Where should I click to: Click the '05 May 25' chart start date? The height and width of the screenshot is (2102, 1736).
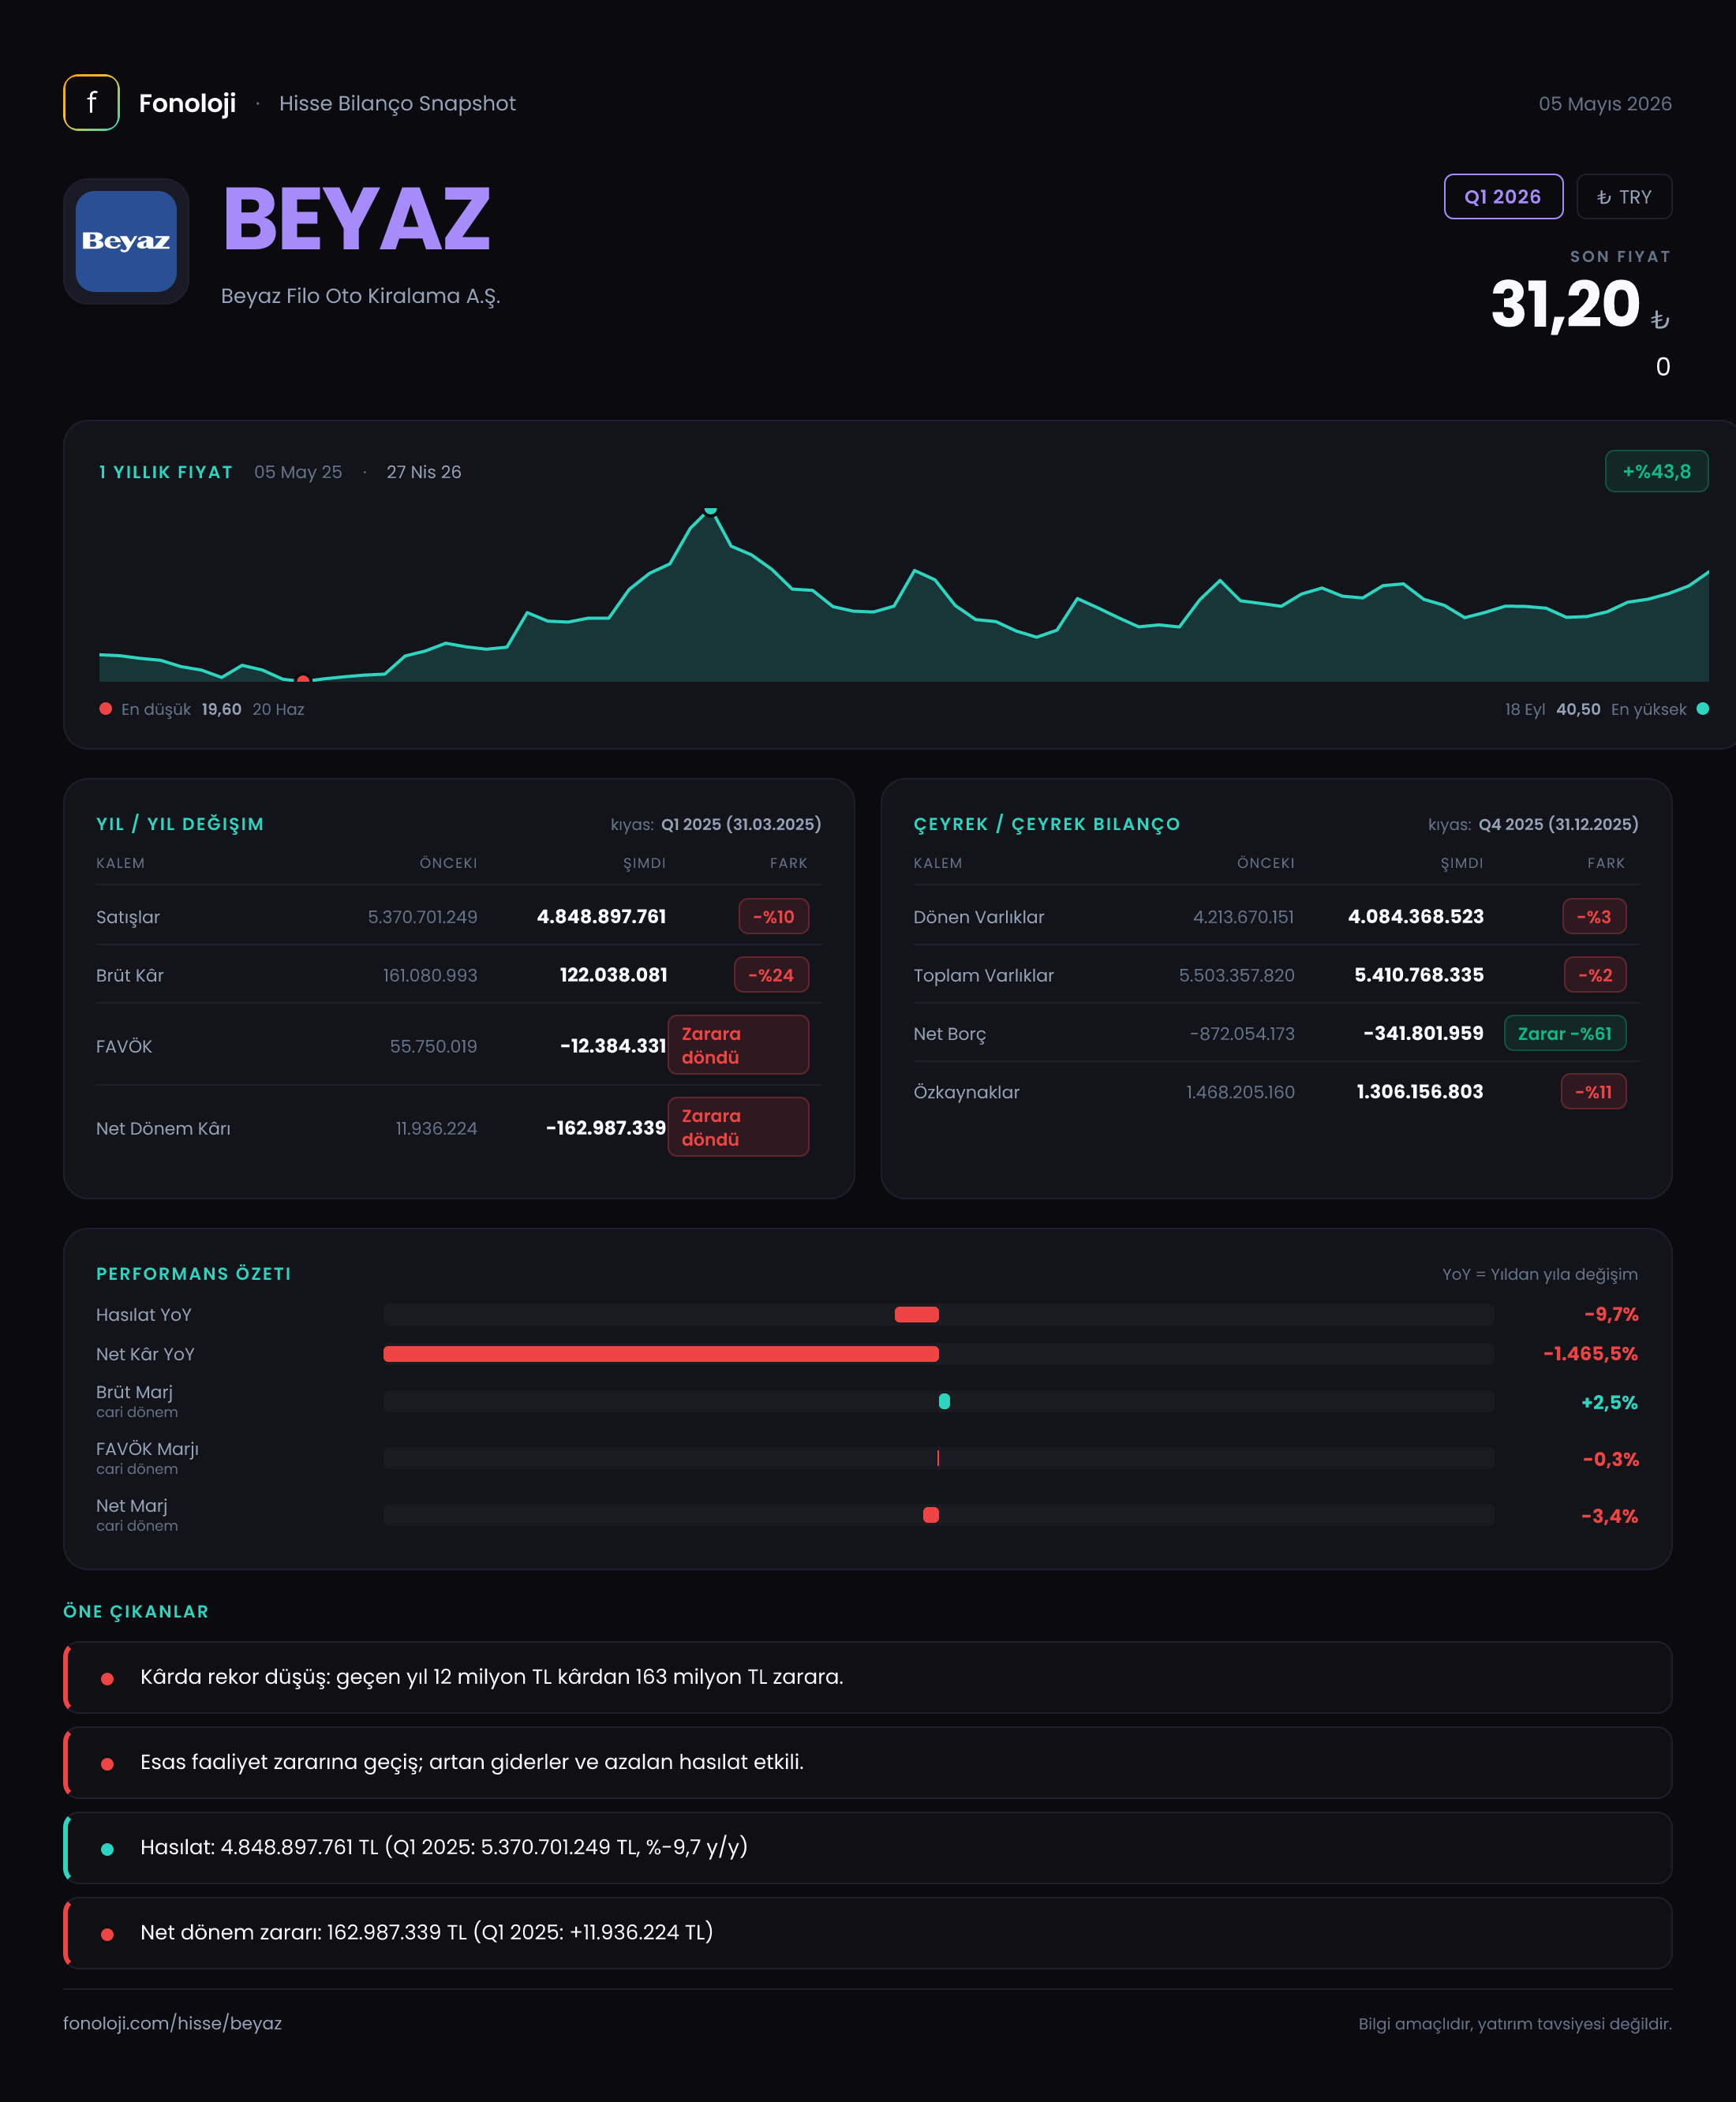click(x=298, y=472)
